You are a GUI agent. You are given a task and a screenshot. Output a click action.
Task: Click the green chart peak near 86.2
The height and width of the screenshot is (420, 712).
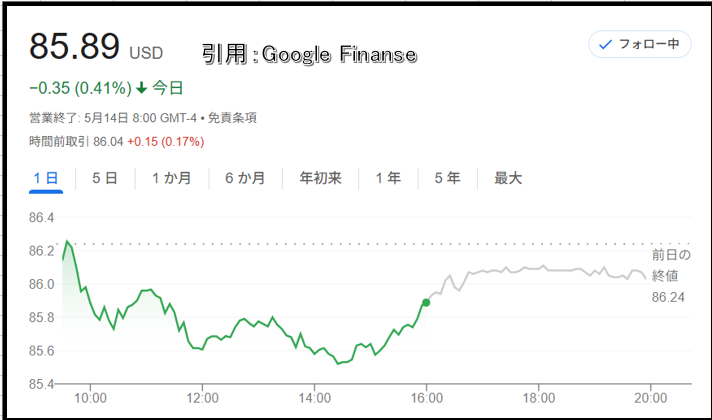click(67, 242)
